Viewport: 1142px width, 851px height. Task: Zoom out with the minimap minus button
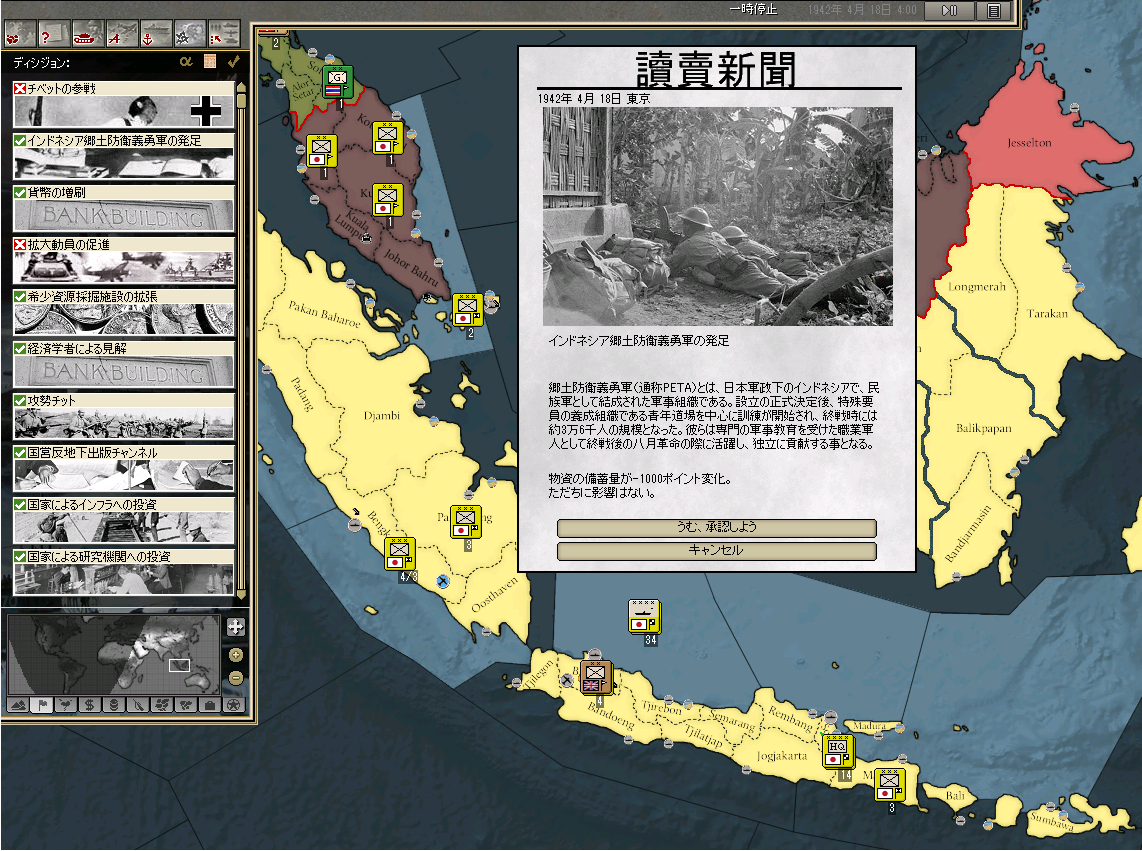click(x=235, y=678)
